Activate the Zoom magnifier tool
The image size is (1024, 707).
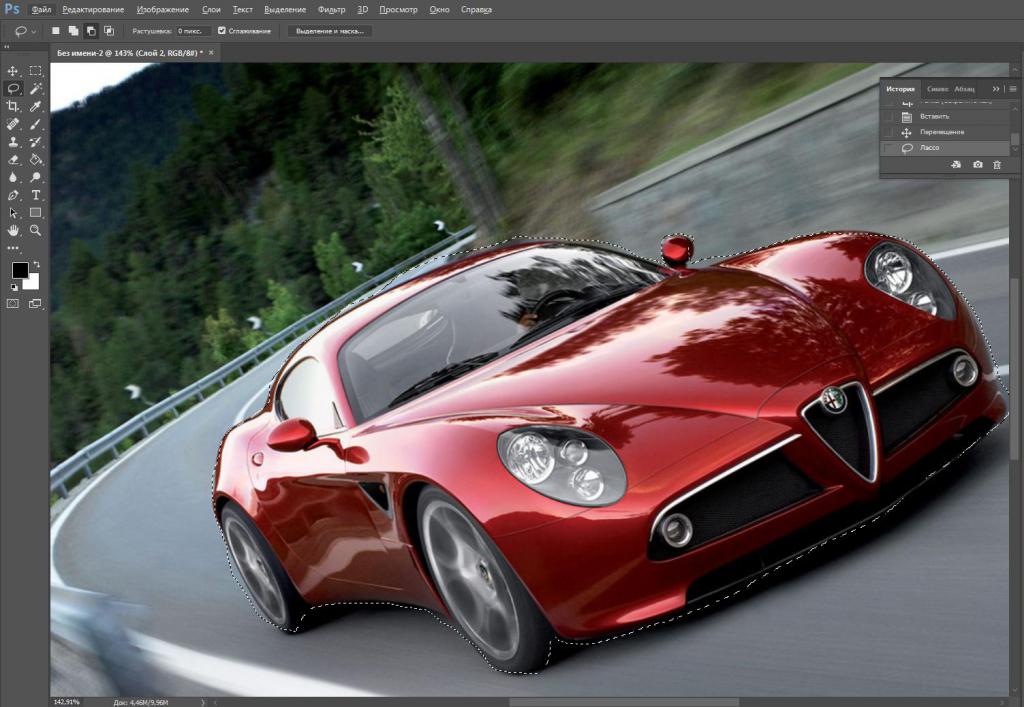[x=36, y=230]
